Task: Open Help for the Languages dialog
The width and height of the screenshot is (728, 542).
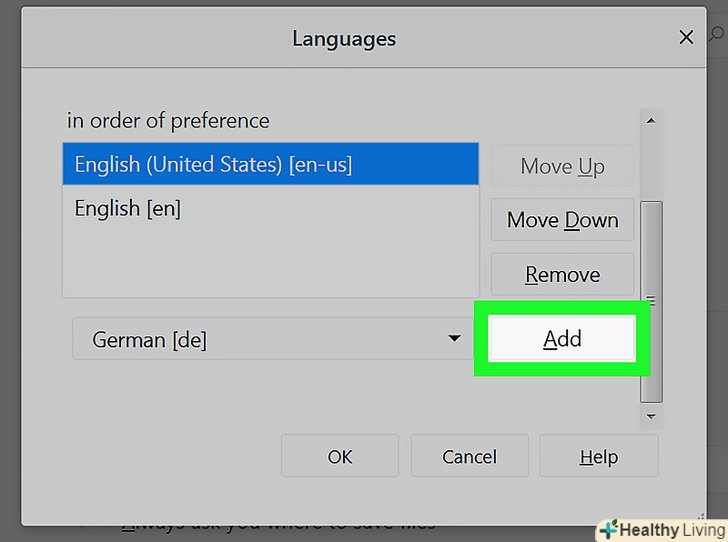Action: click(598, 456)
